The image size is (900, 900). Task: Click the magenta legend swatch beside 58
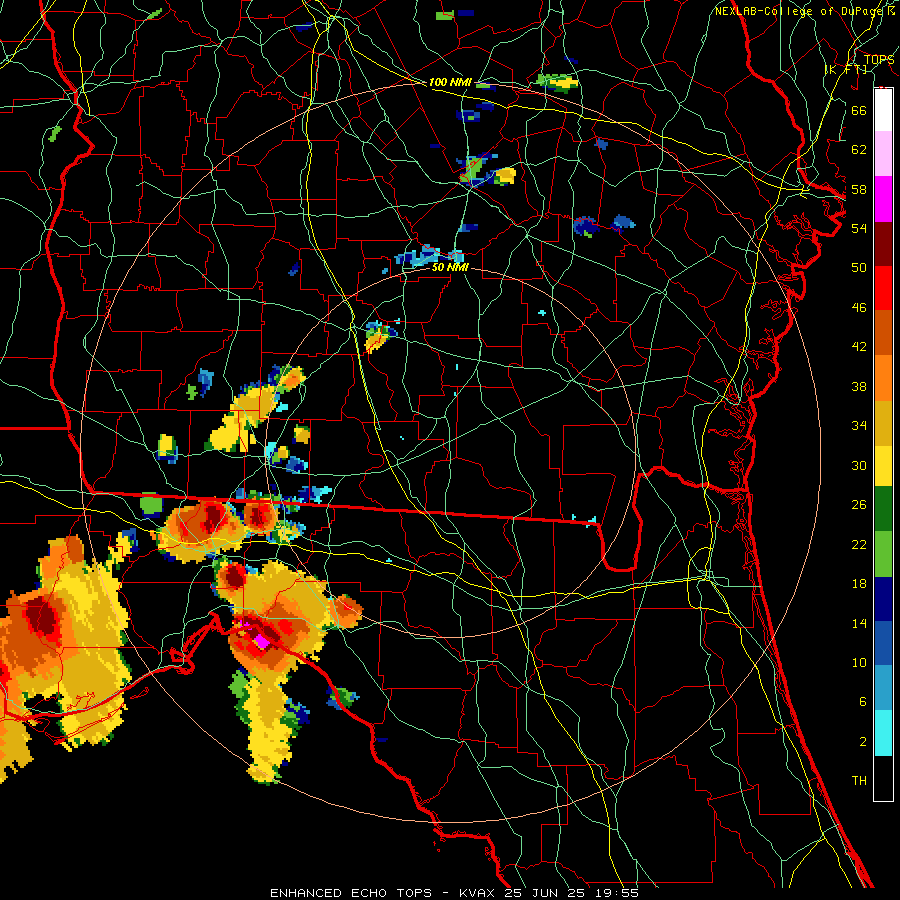[883, 199]
